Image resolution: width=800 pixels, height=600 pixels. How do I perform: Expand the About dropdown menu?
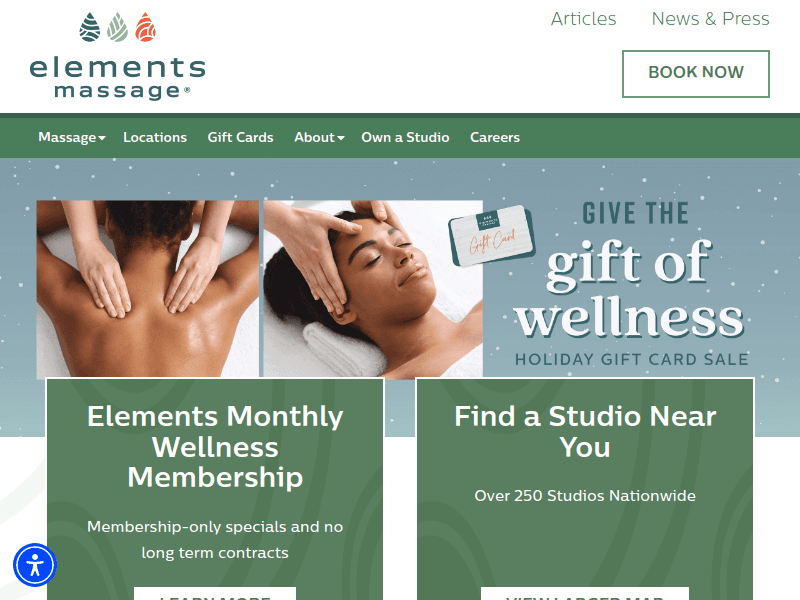click(x=319, y=137)
